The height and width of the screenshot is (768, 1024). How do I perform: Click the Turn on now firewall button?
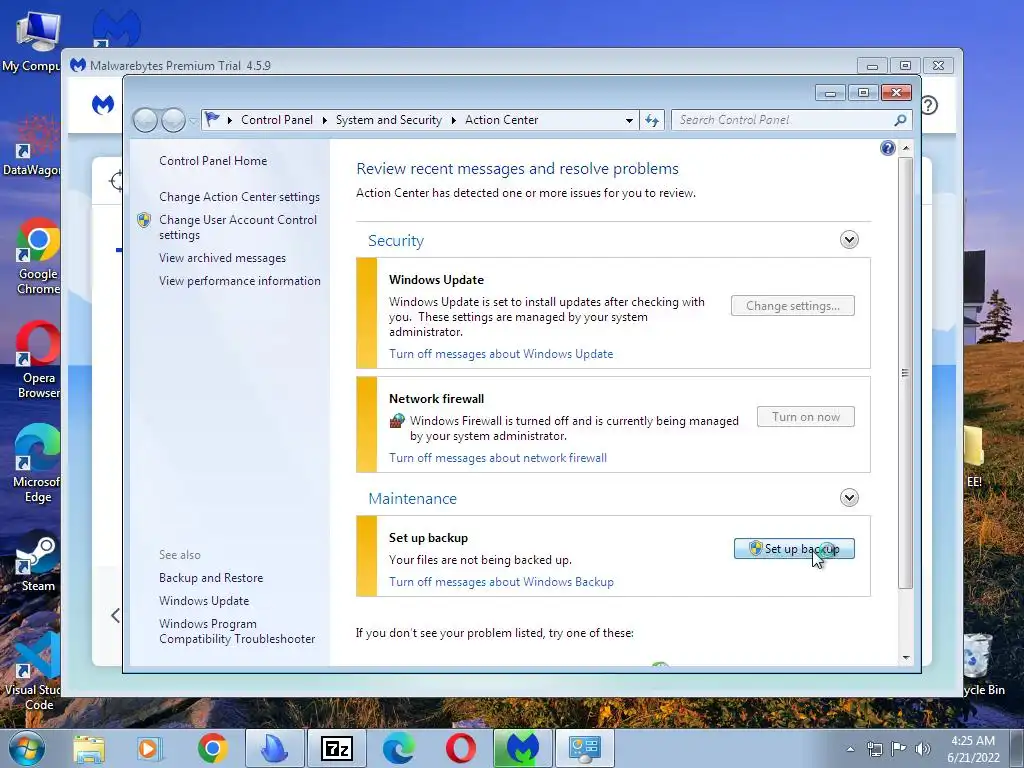(806, 417)
